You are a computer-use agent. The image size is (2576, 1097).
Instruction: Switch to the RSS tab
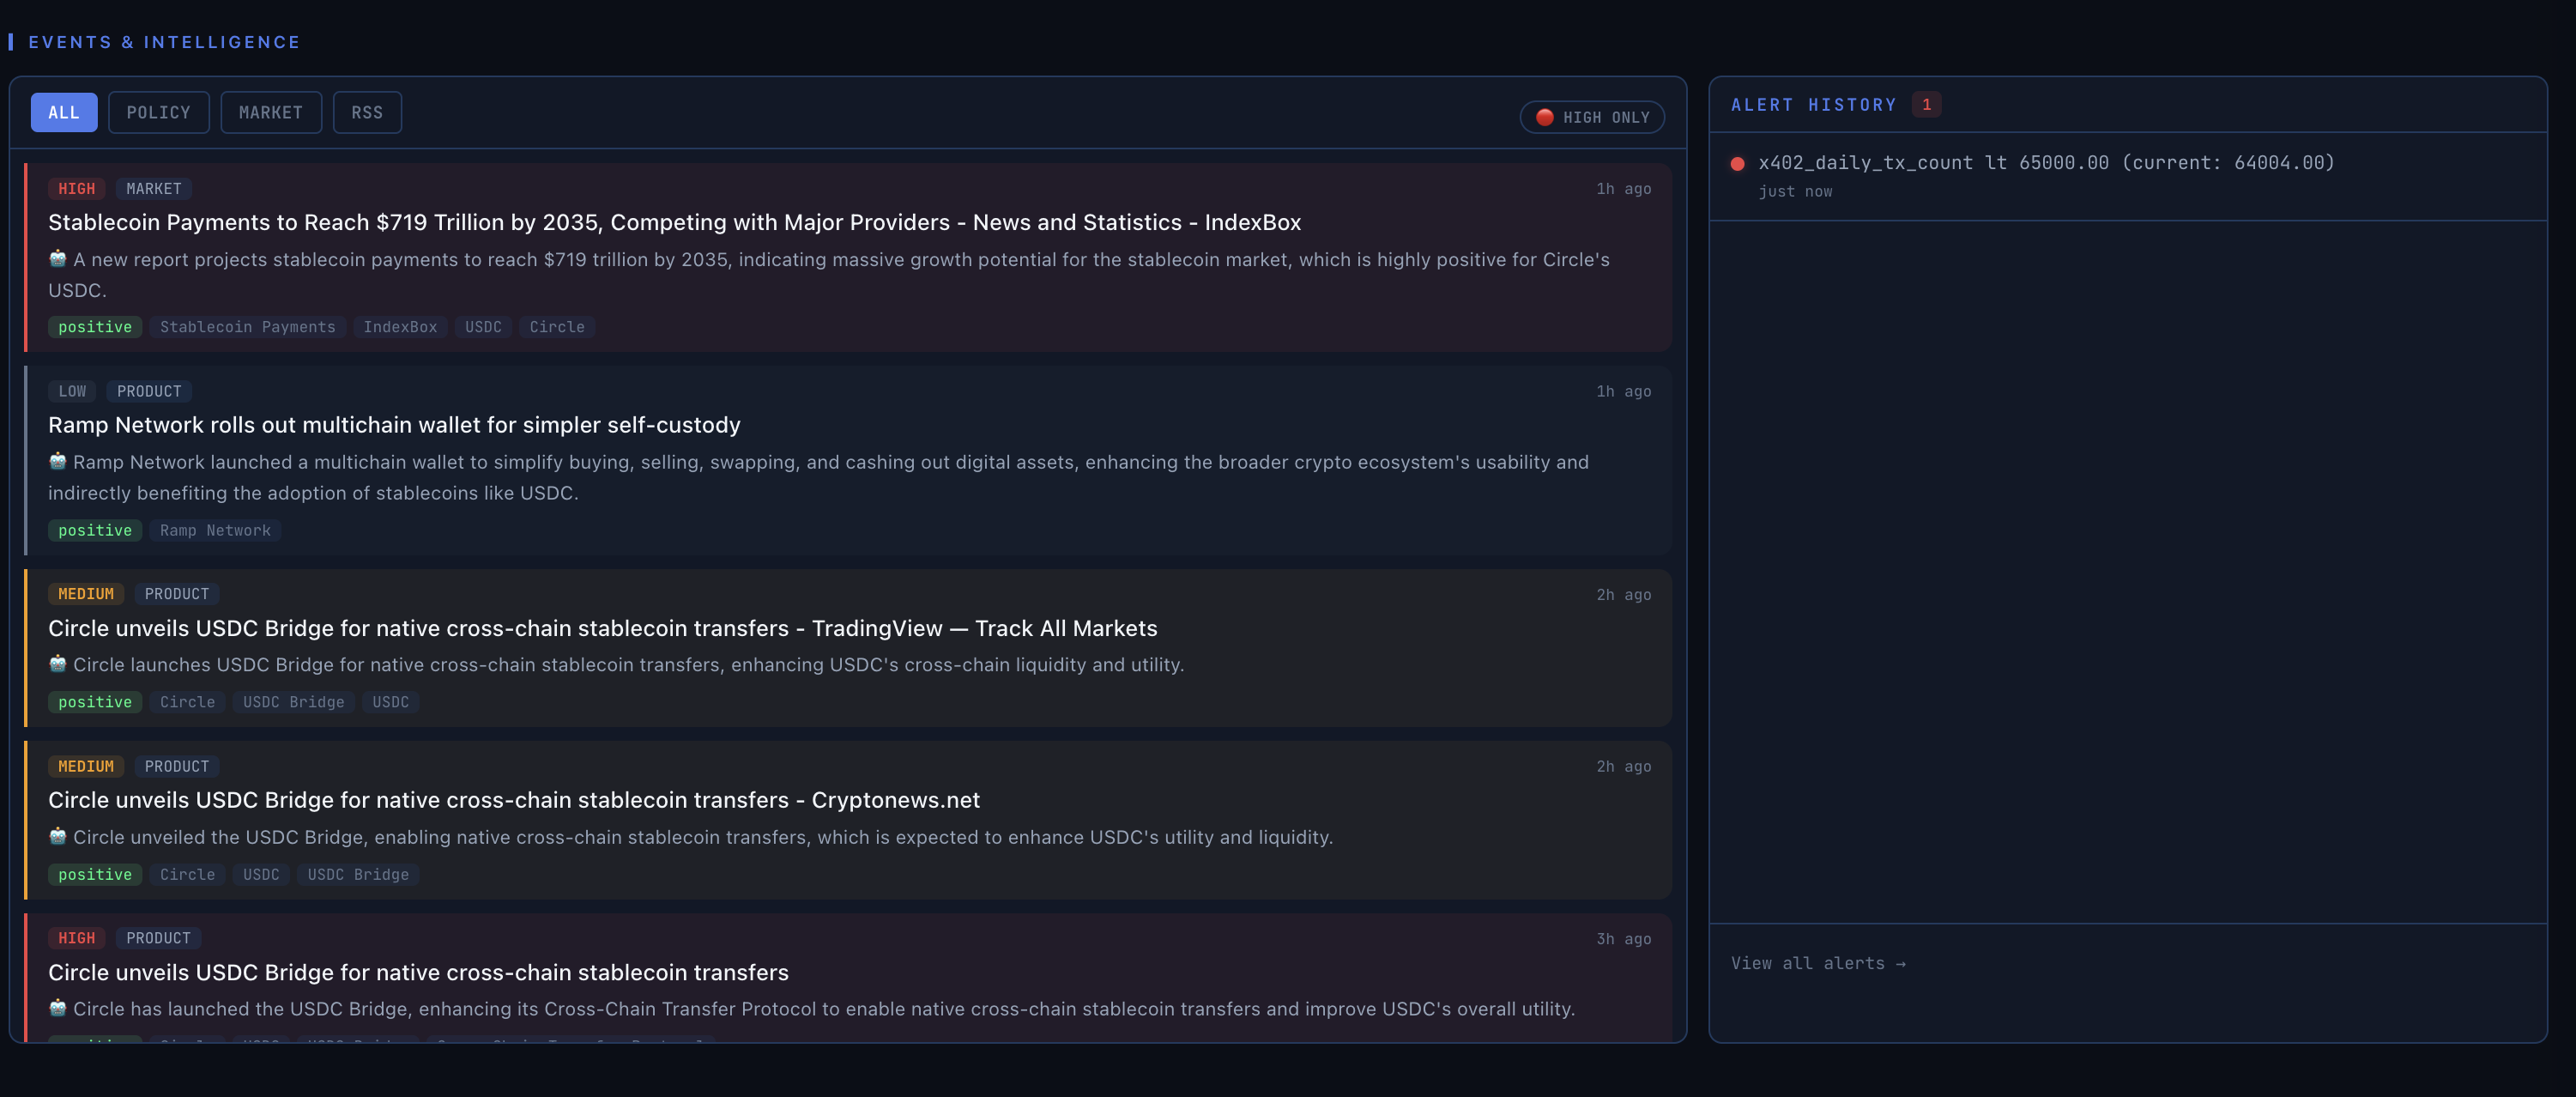pyautogui.click(x=367, y=113)
